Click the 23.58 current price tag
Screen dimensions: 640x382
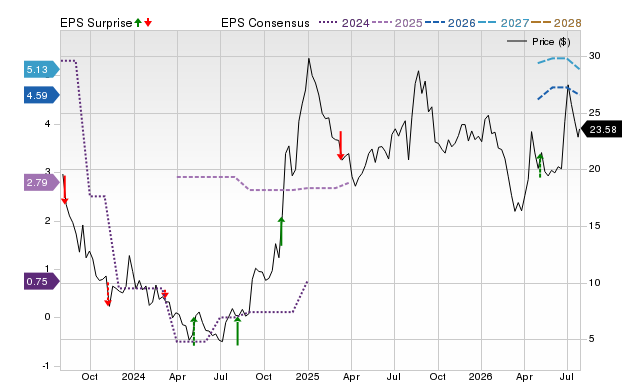click(600, 129)
